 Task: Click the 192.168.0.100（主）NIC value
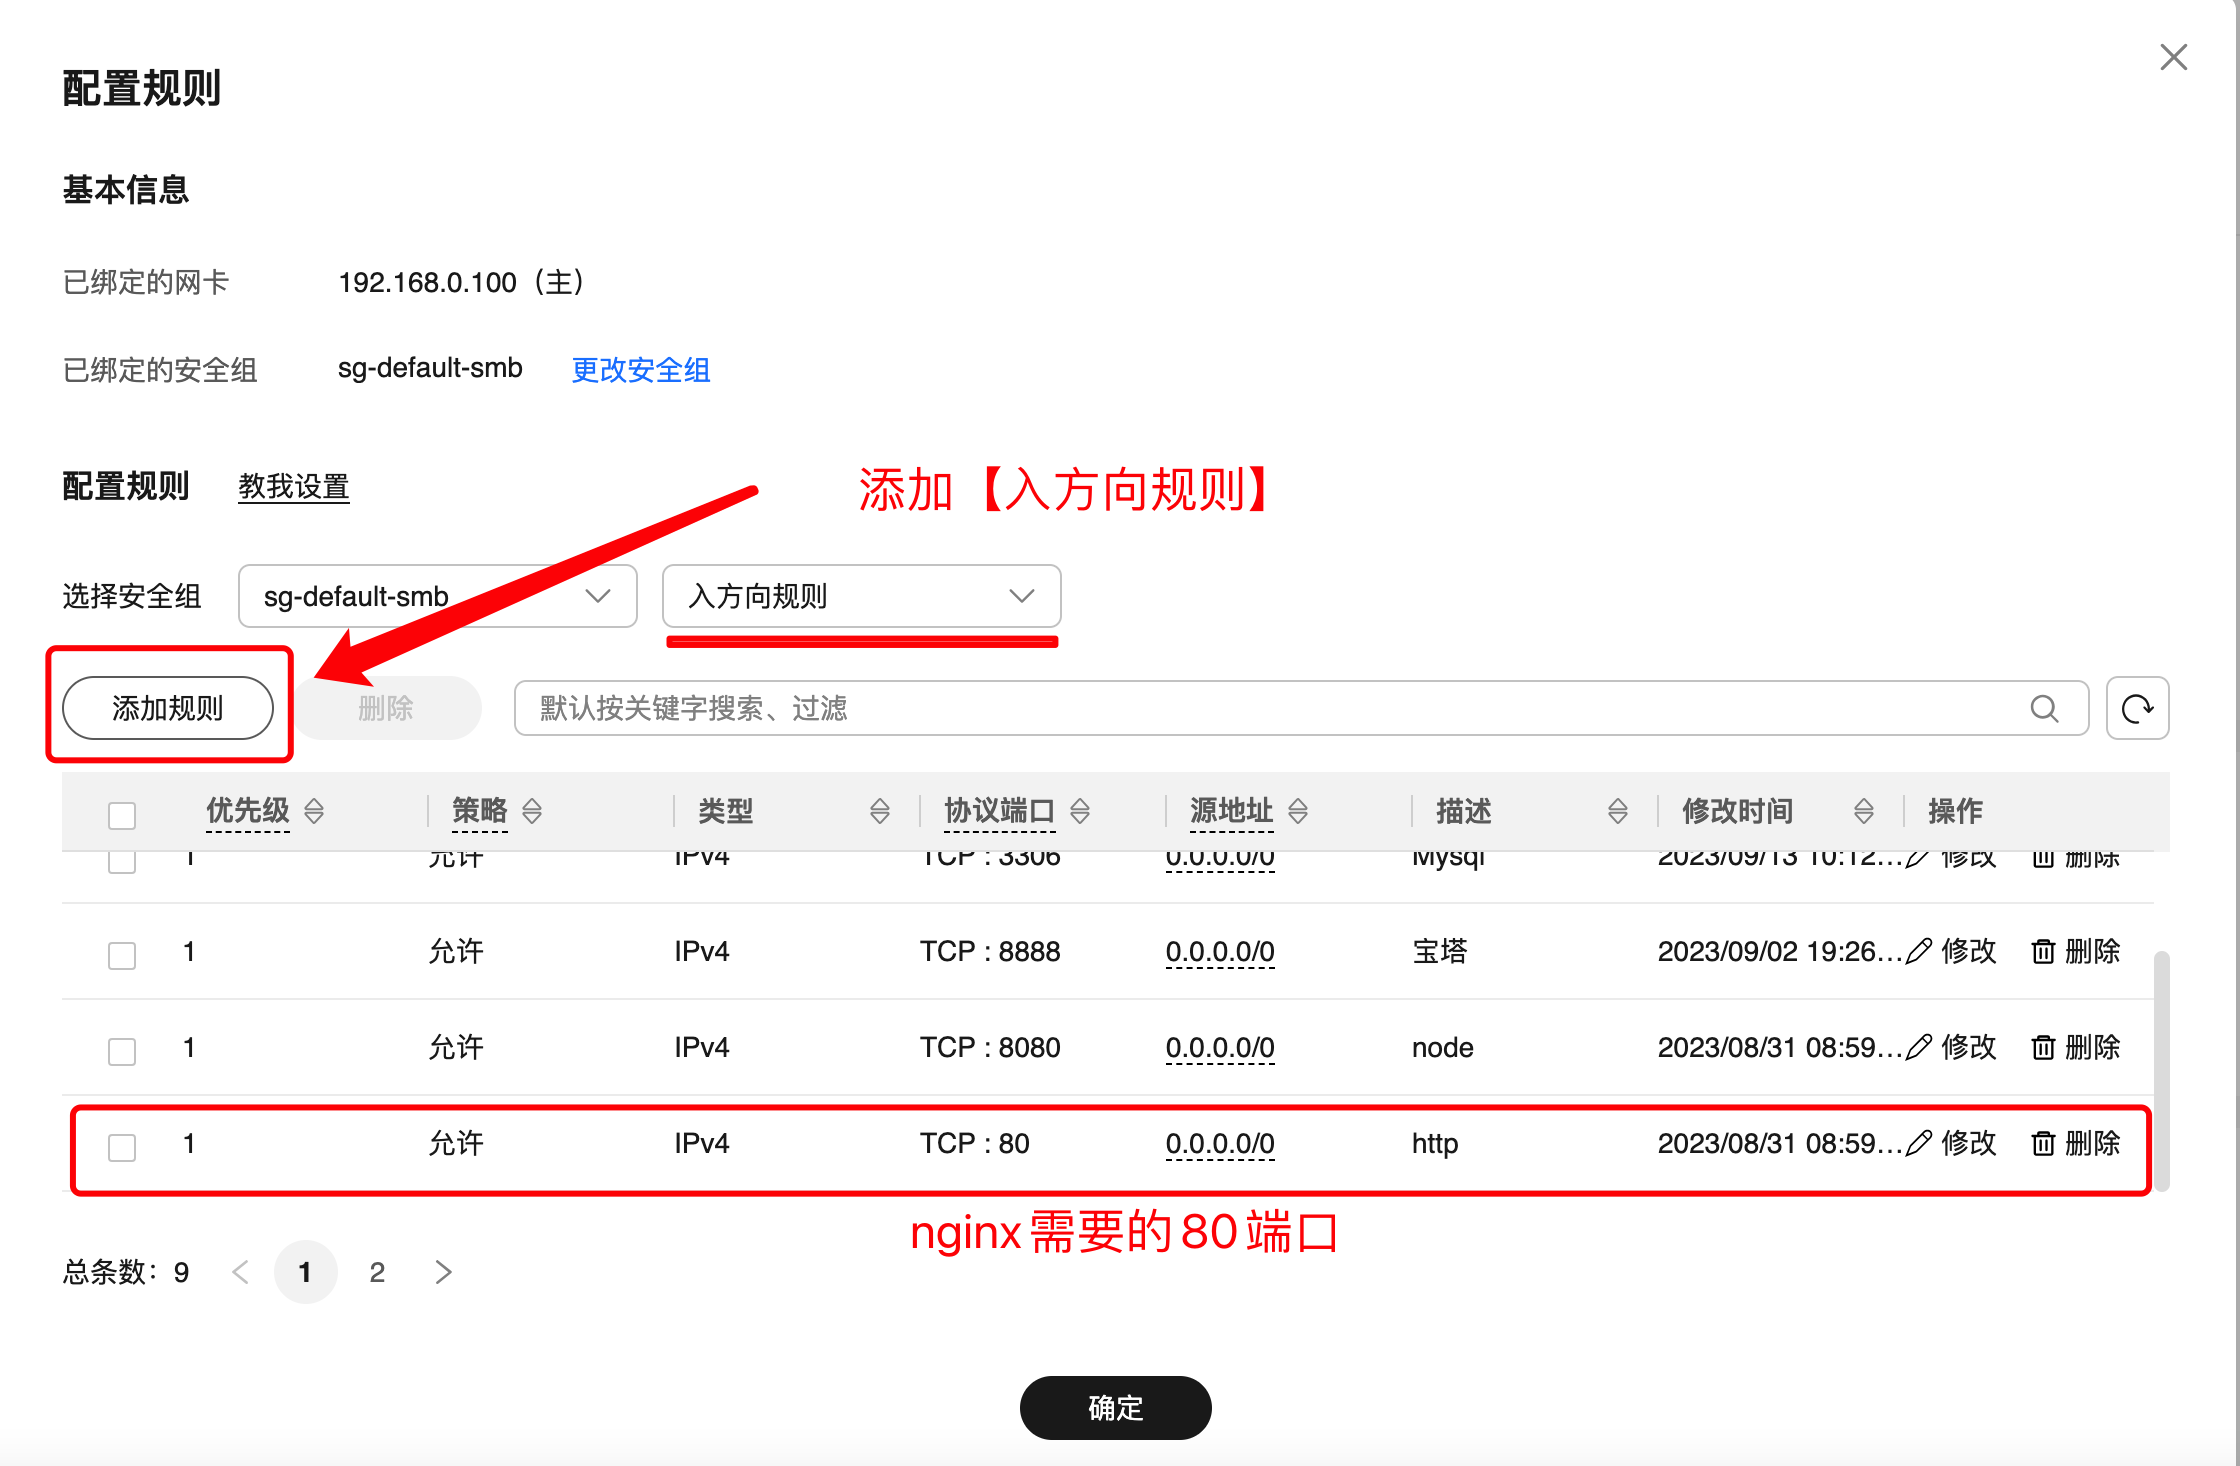pyautogui.click(x=462, y=282)
